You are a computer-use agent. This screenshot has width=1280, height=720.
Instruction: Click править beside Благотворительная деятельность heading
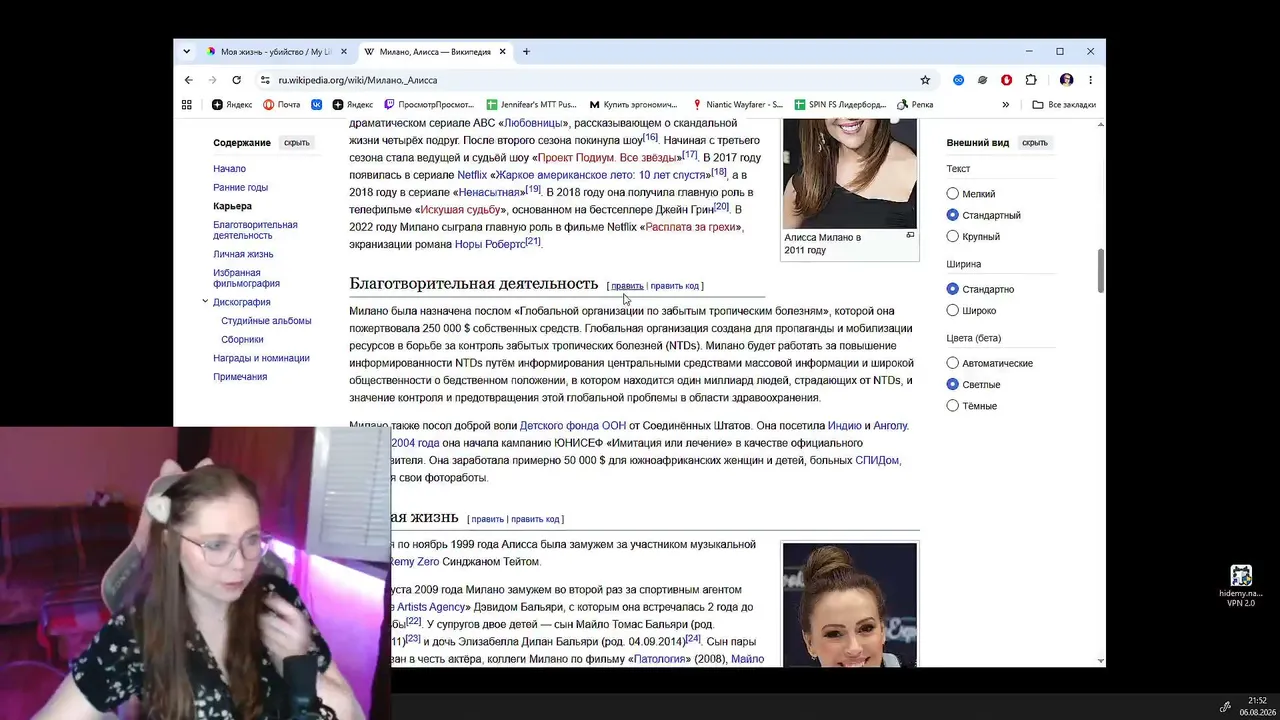click(627, 286)
